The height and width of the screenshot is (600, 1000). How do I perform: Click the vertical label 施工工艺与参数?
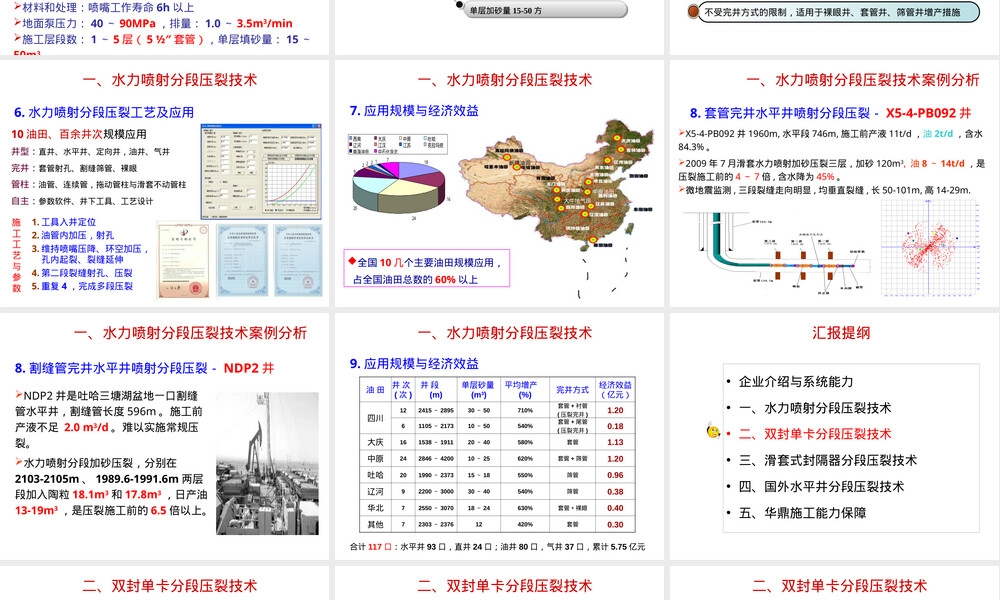click(x=17, y=254)
